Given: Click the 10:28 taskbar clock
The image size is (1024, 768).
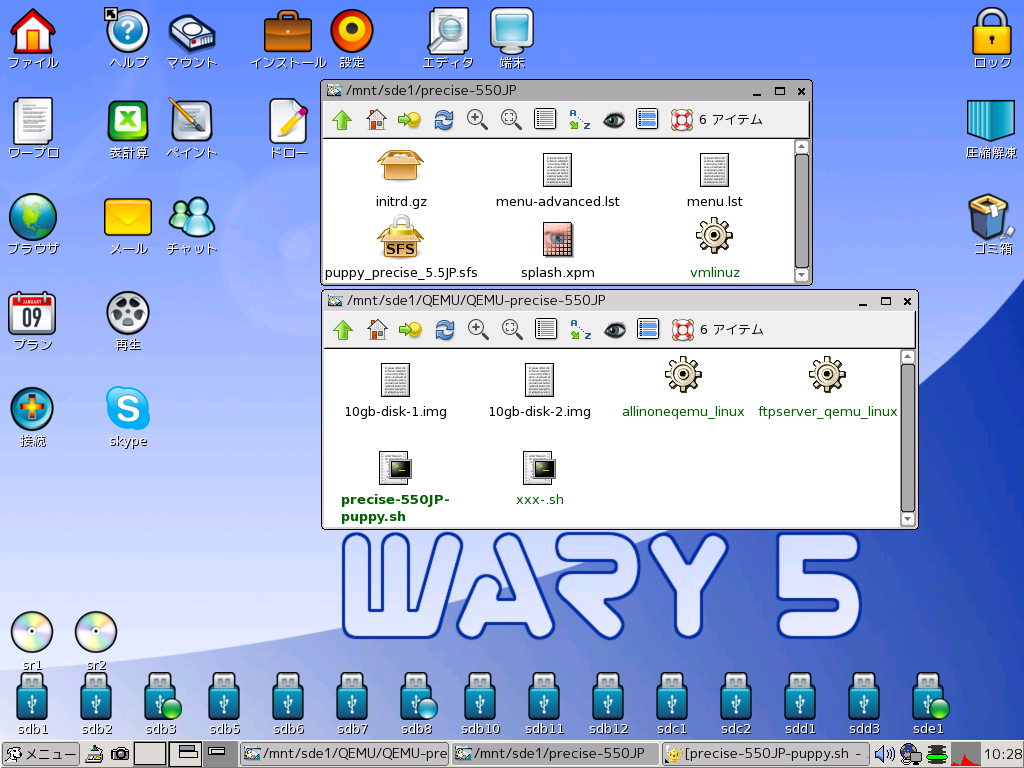Looking at the screenshot, I should pos(1002,754).
